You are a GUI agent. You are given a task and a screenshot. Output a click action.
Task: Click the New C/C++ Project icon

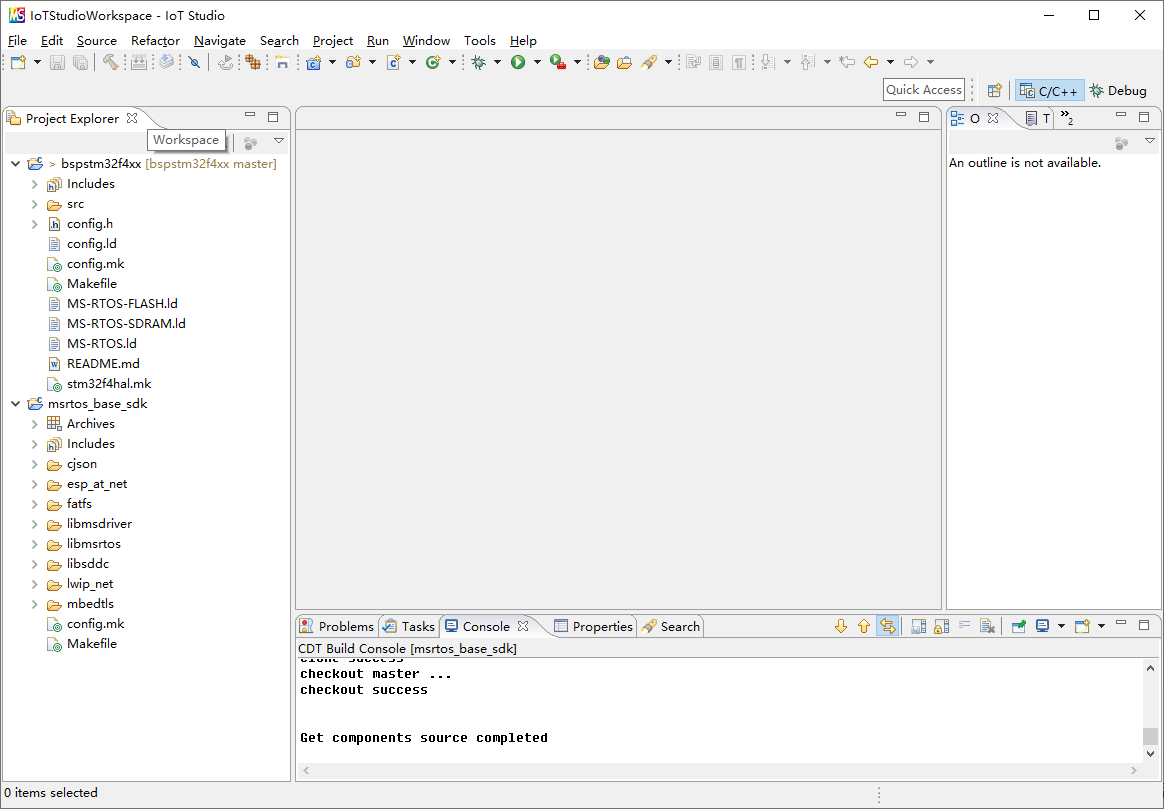coord(314,62)
